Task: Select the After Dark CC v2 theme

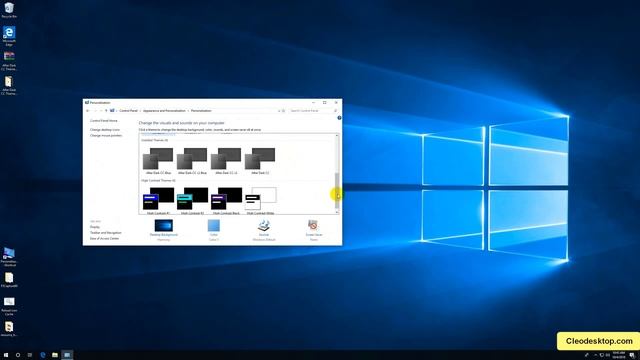Action: tap(226, 161)
